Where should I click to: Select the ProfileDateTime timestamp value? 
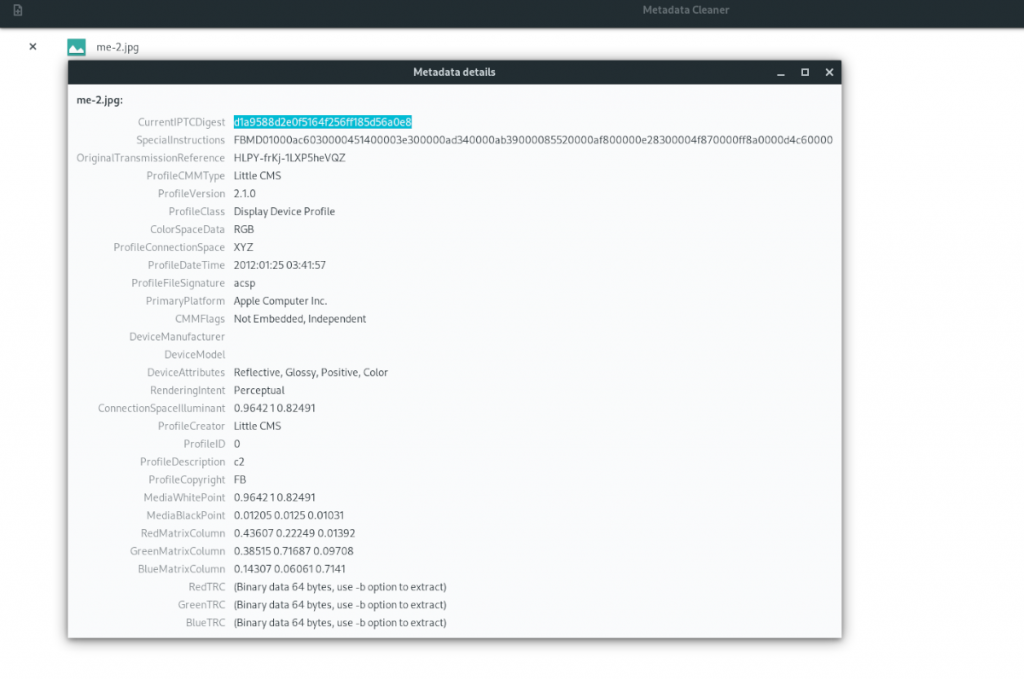[x=280, y=265]
